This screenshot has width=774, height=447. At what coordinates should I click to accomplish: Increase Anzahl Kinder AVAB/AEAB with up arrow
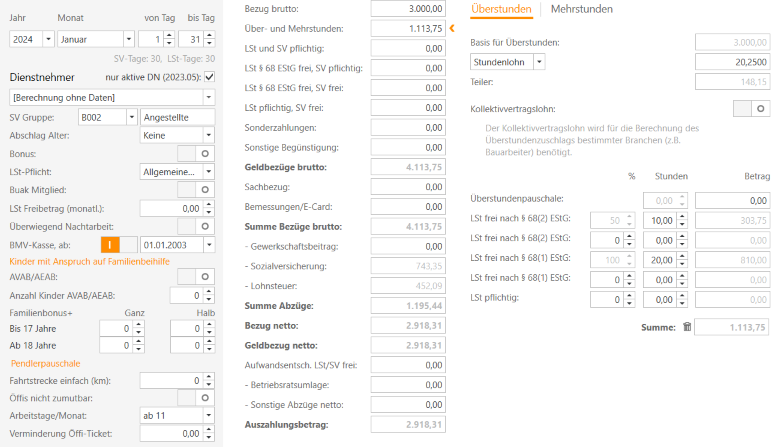209,291
